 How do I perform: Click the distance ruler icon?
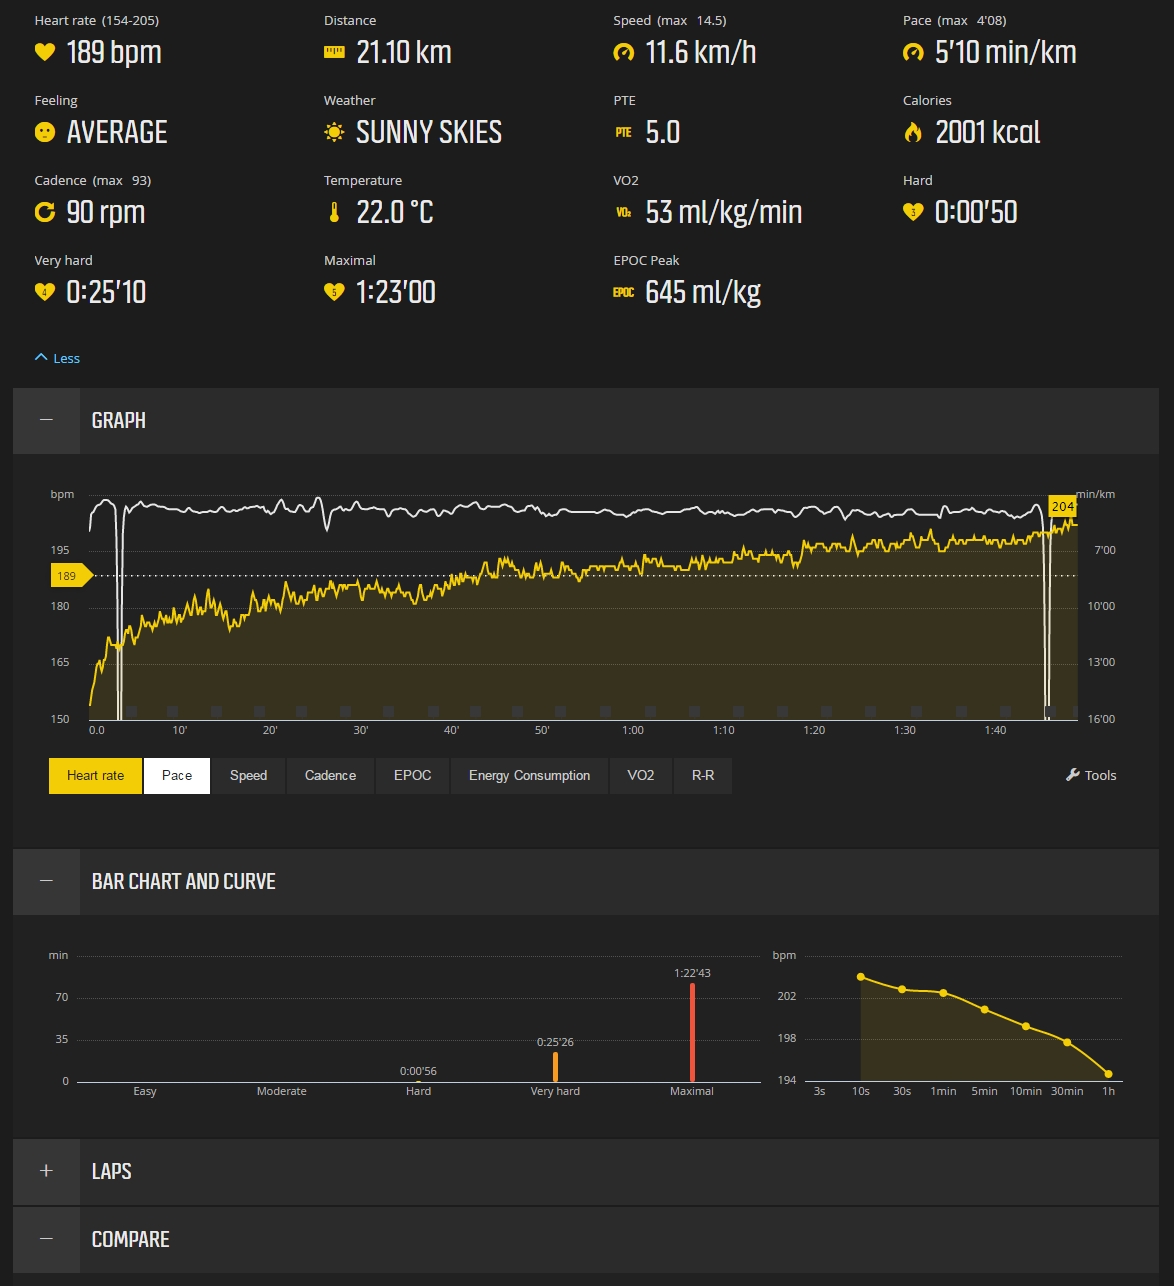(x=334, y=52)
